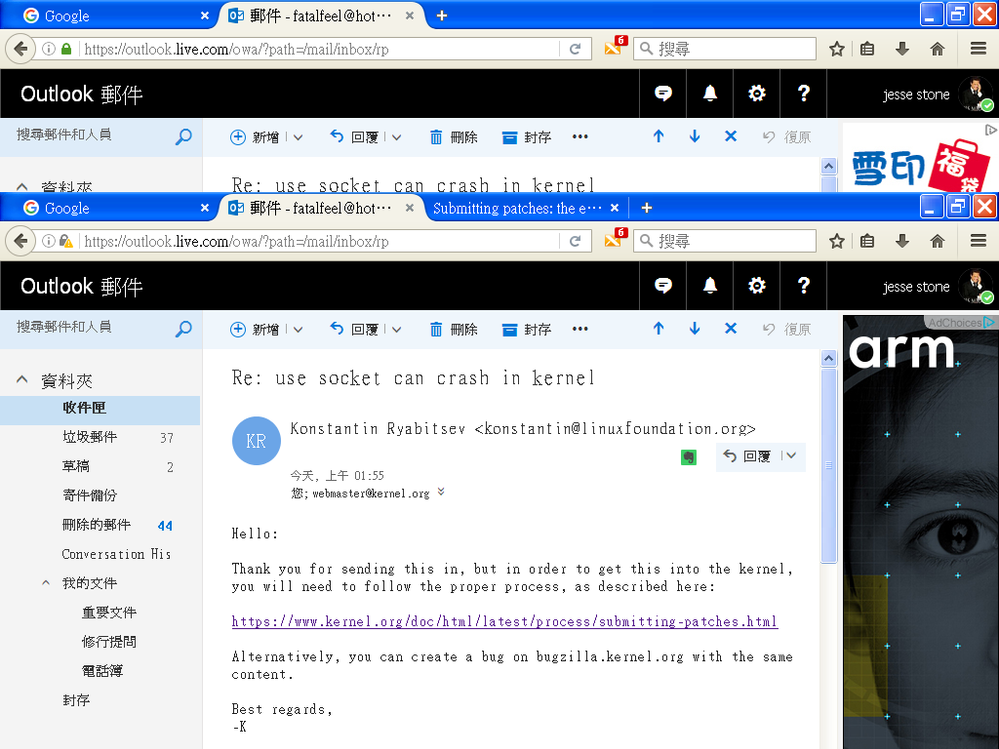Expand recipients chevron after webmaster@kernel.org

tap(441, 492)
